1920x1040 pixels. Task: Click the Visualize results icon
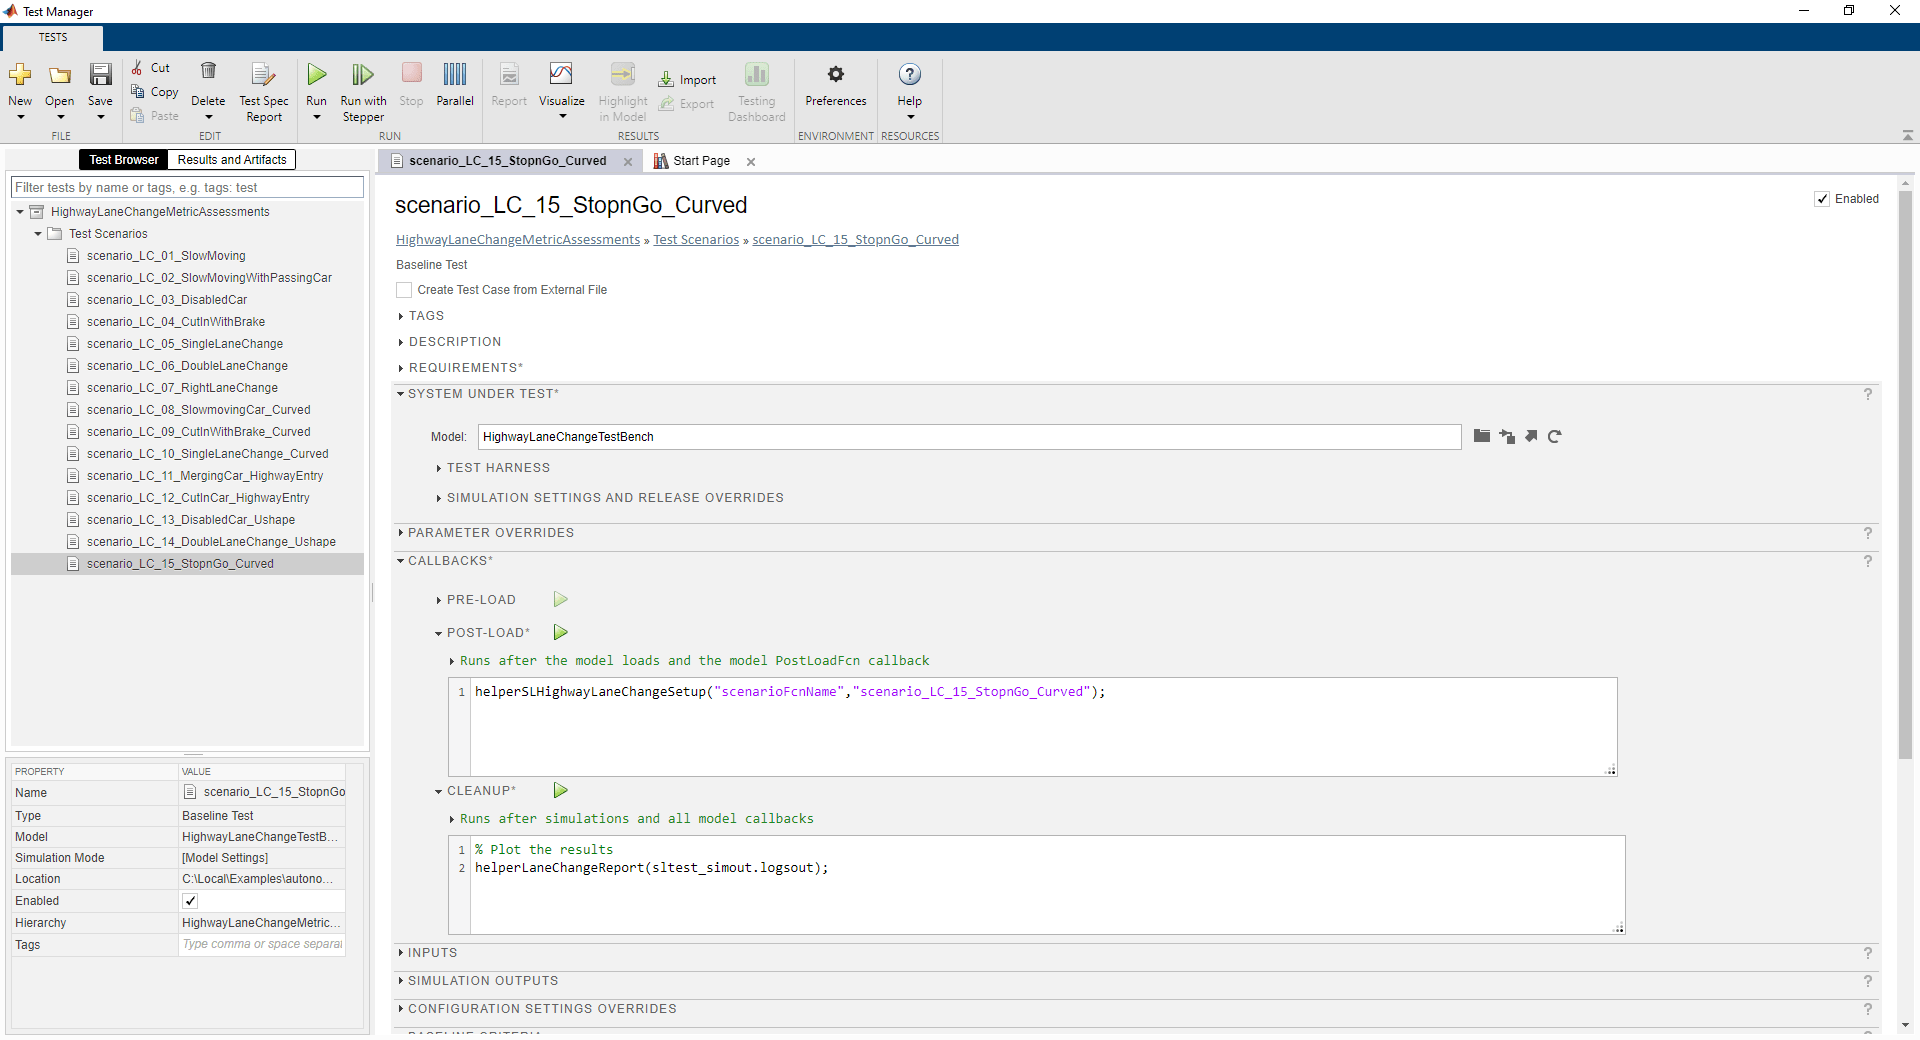coord(561,75)
